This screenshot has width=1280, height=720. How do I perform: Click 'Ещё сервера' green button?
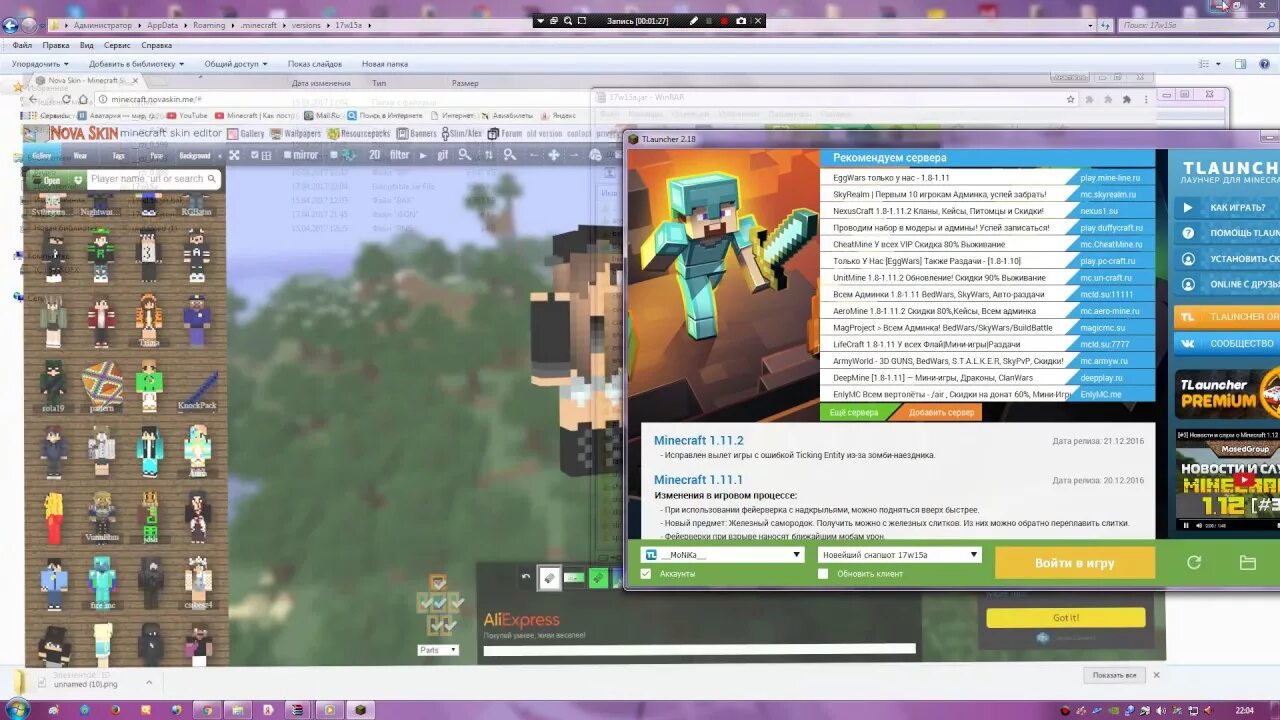coord(854,412)
